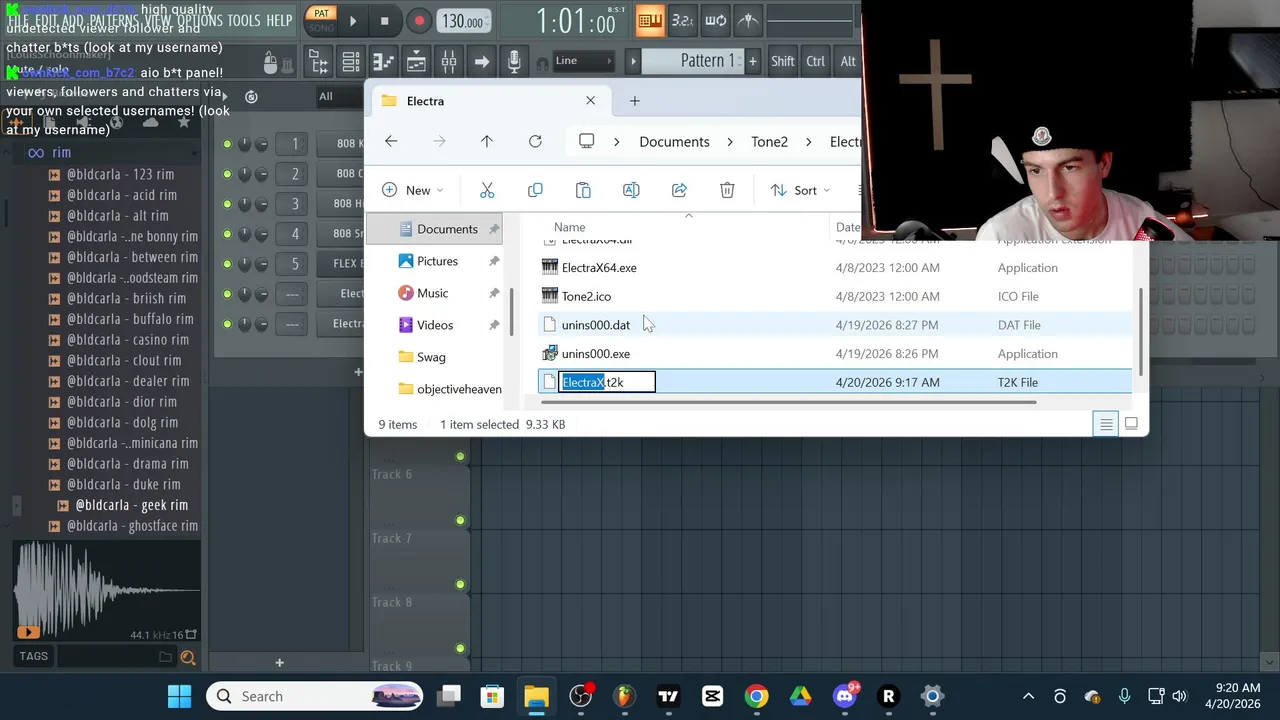Select the '@bldcarla - 123 rim' sample
The width and height of the screenshot is (1280, 720).
coord(120,174)
